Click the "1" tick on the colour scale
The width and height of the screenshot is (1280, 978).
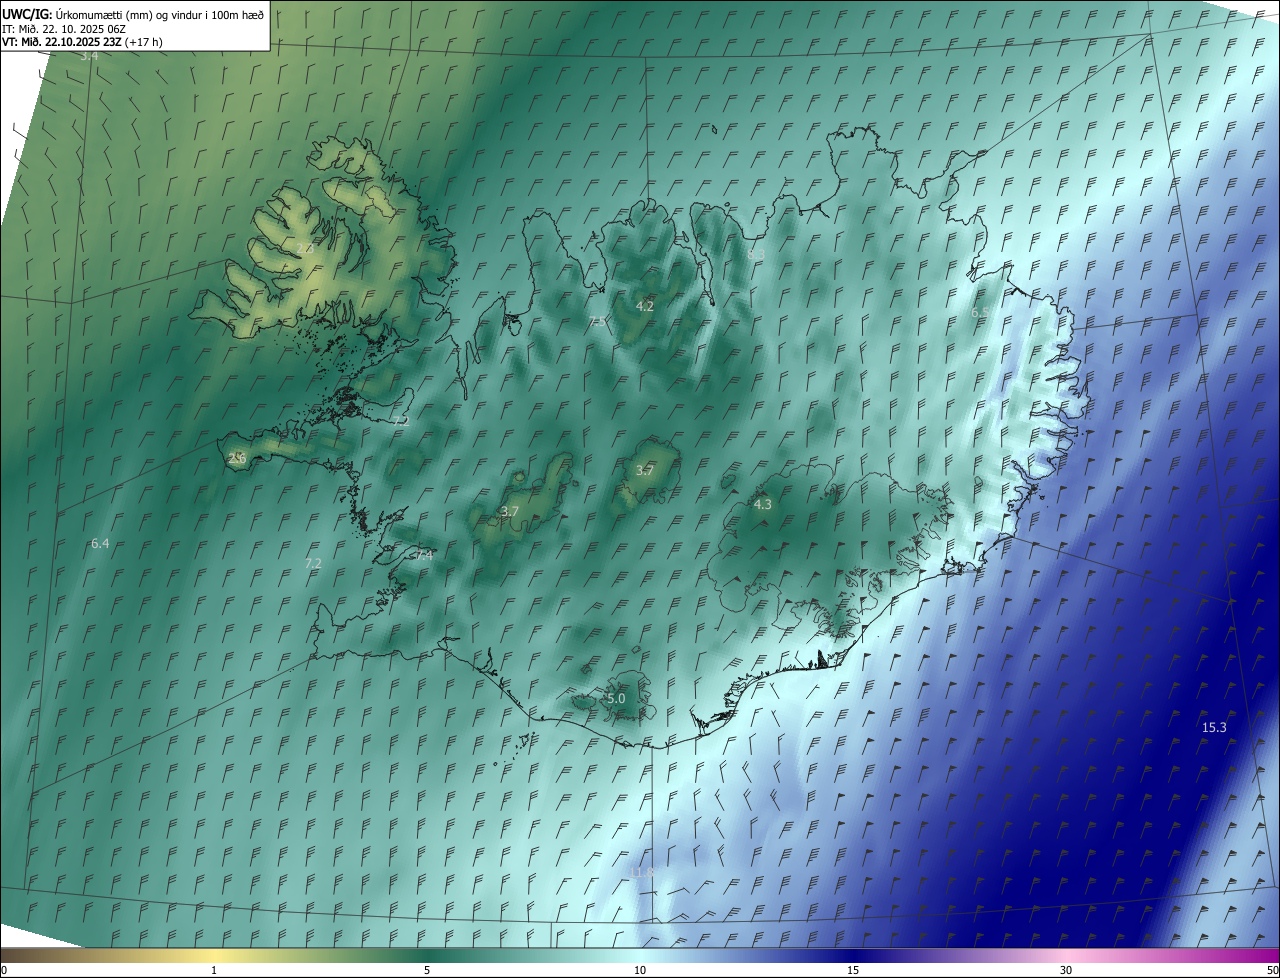214,970
